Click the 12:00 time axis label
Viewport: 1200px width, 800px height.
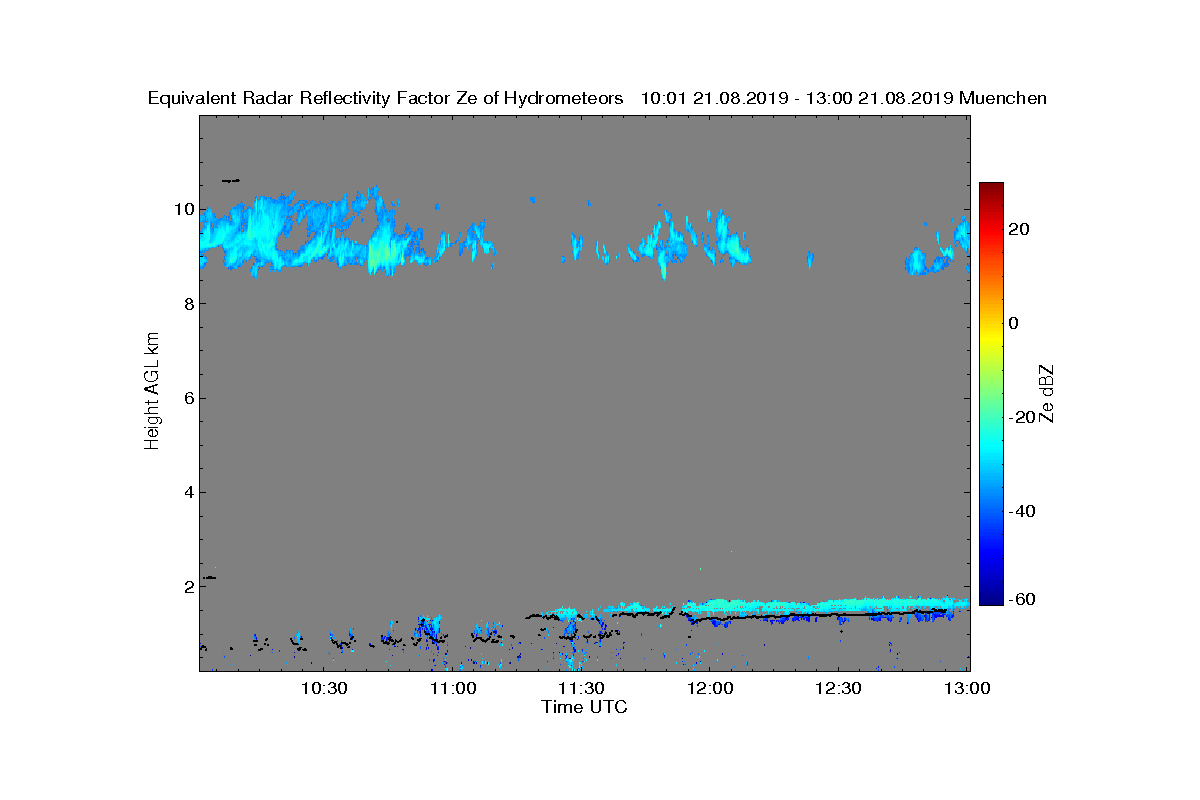pos(710,688)
